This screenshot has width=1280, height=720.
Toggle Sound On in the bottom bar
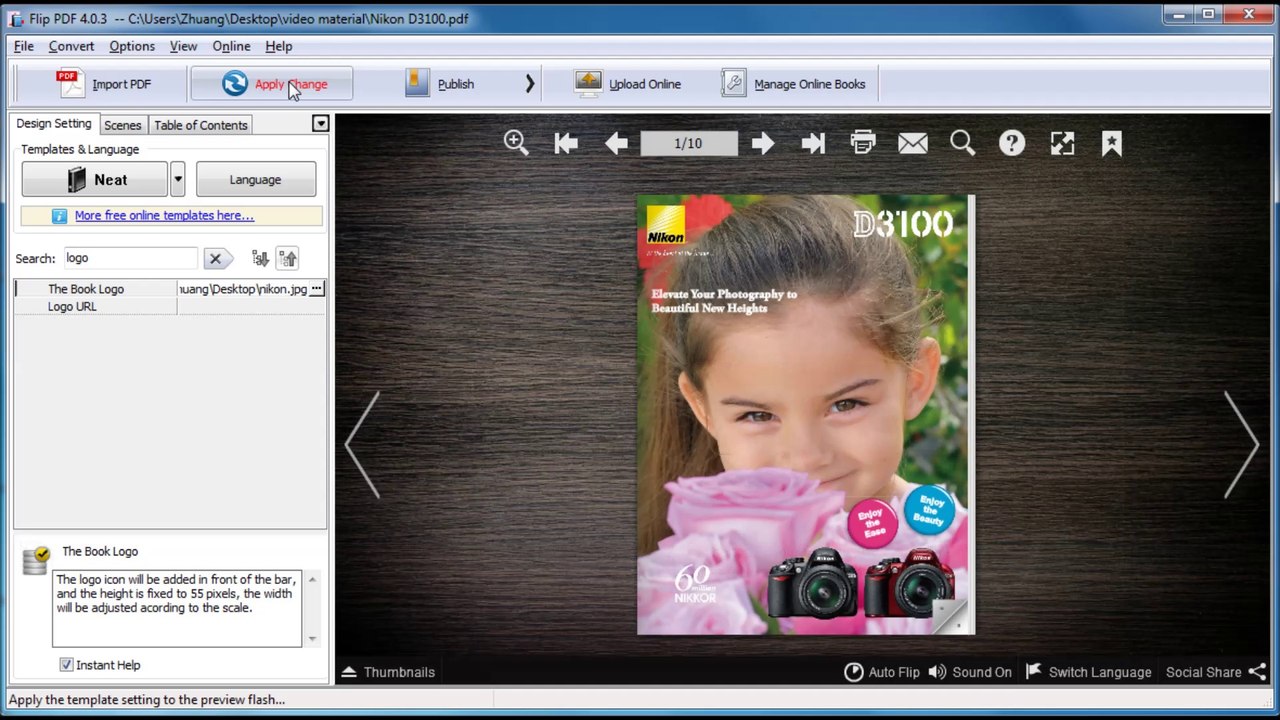(970, 672)
